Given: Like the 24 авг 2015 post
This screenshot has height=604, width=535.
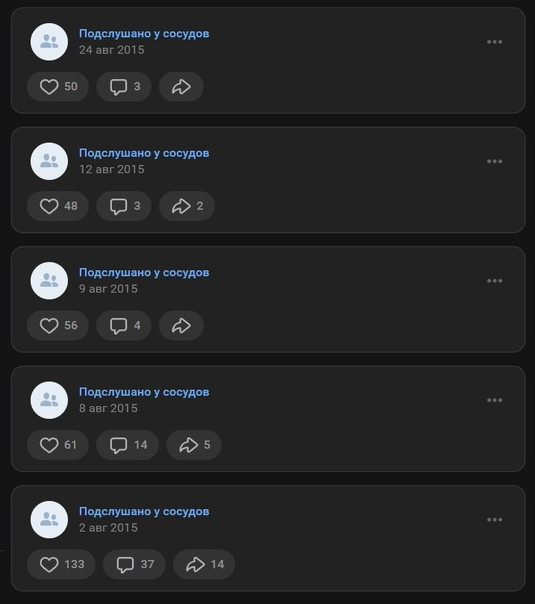Looking at the screenshot, I should pos(58,87).
